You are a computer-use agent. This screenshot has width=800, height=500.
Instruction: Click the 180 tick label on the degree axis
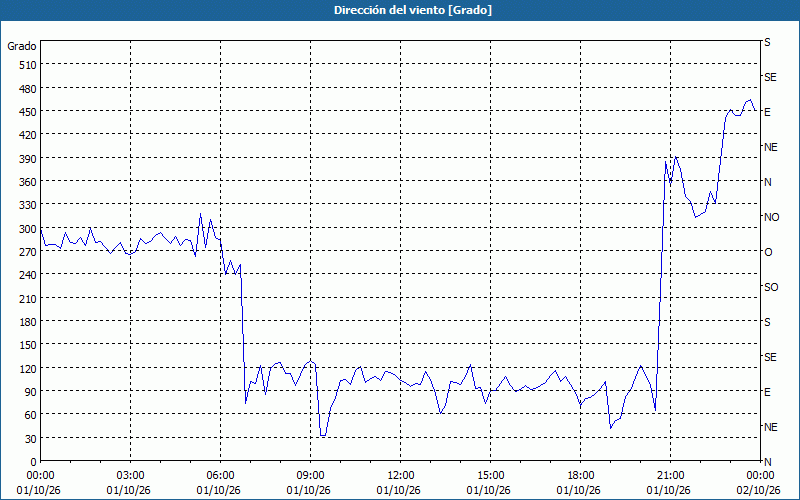(x=28, y=322)
